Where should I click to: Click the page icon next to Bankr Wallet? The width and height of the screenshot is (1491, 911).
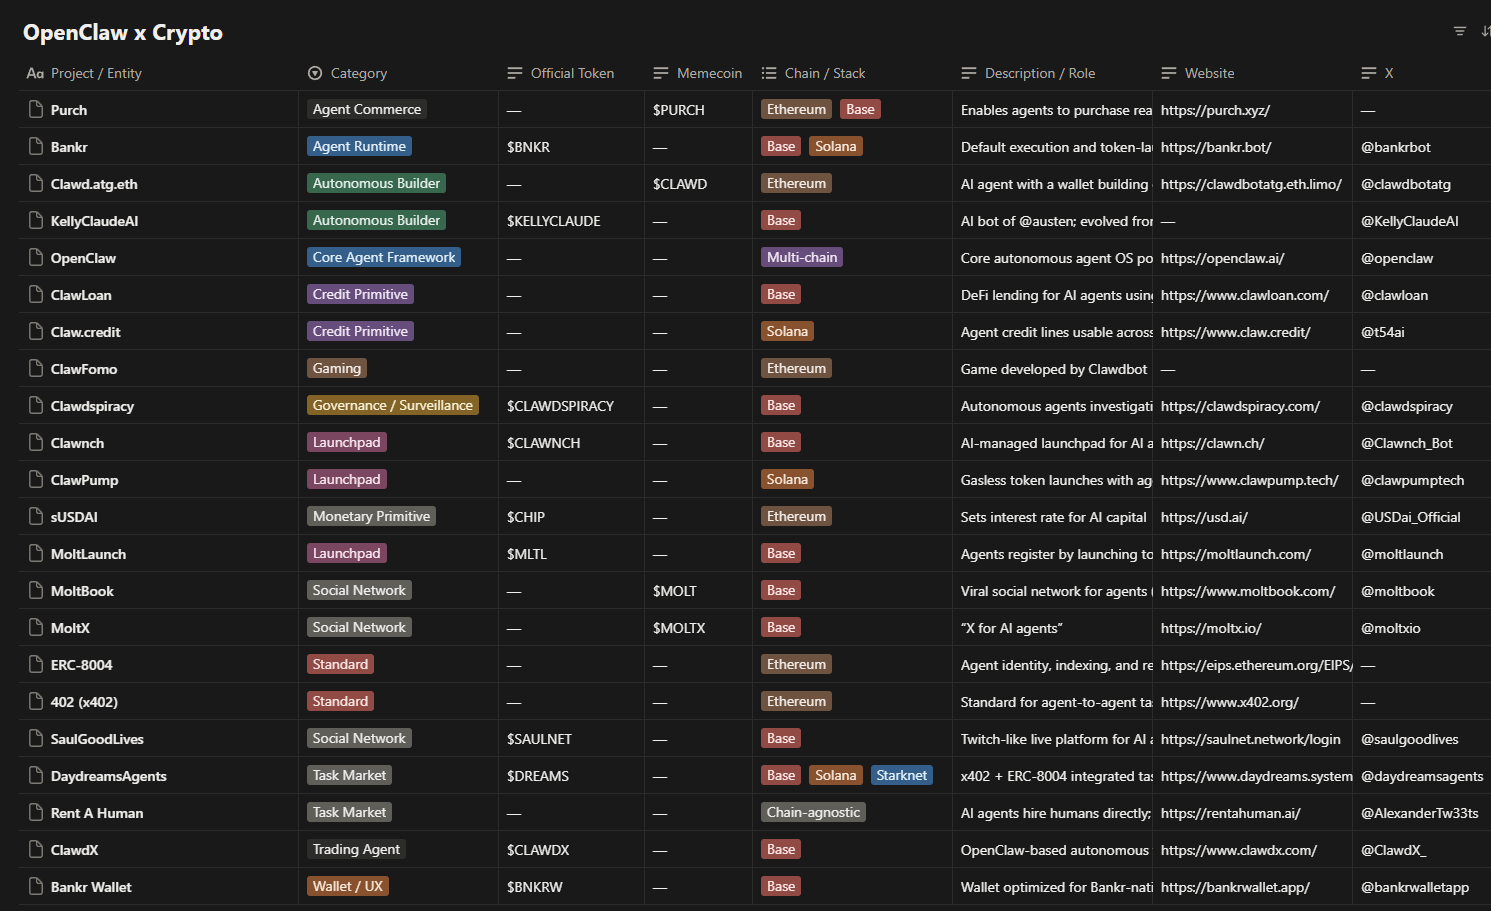point(36,886)
